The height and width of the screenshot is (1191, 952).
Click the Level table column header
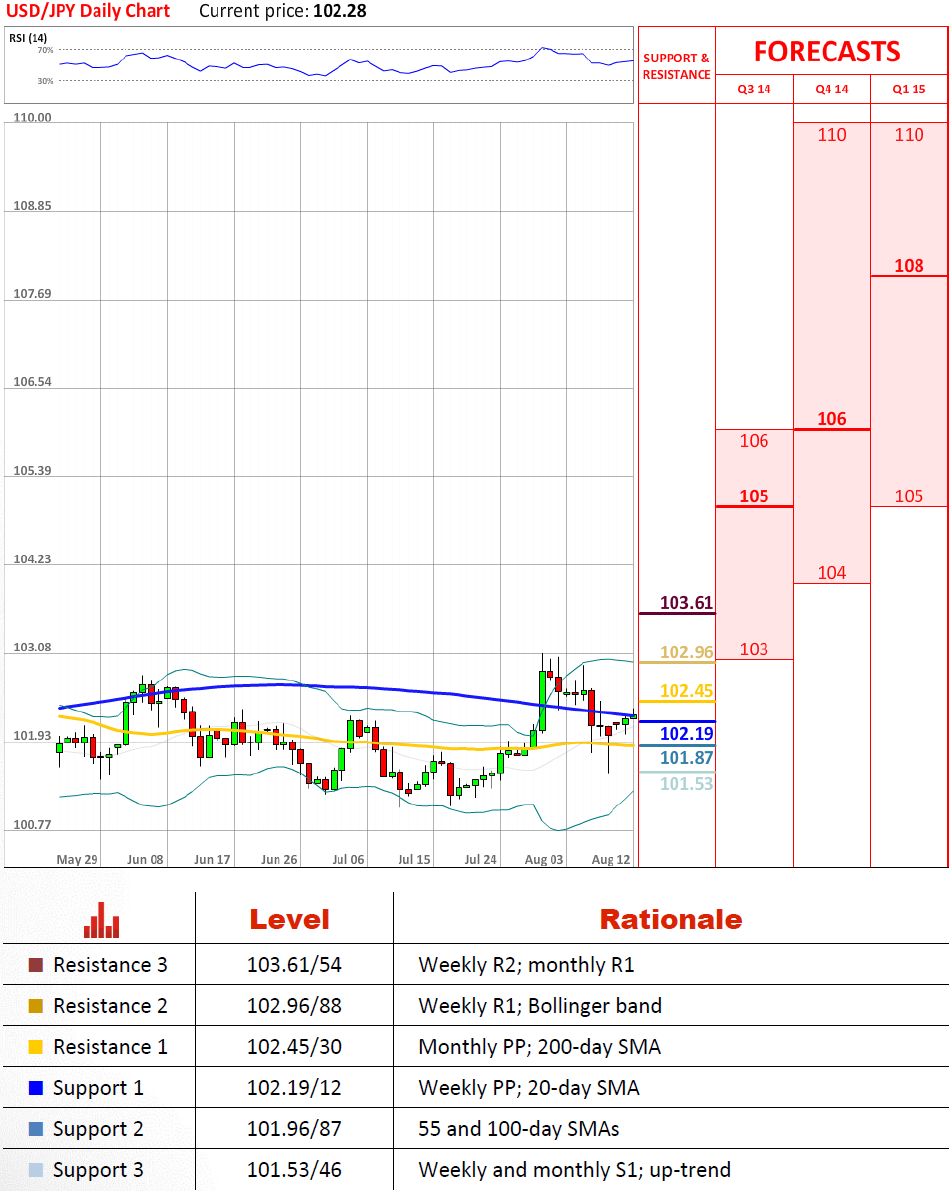pyautogui.click(x=289, y=920)
